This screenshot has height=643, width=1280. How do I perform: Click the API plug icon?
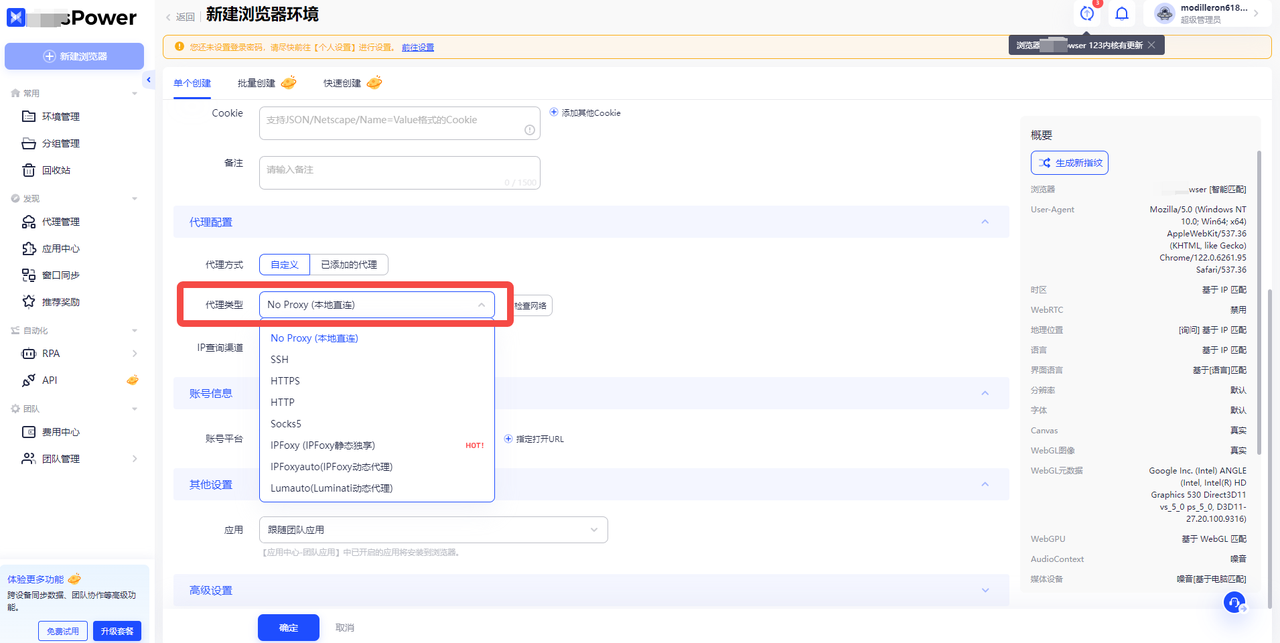pos(29,380)
